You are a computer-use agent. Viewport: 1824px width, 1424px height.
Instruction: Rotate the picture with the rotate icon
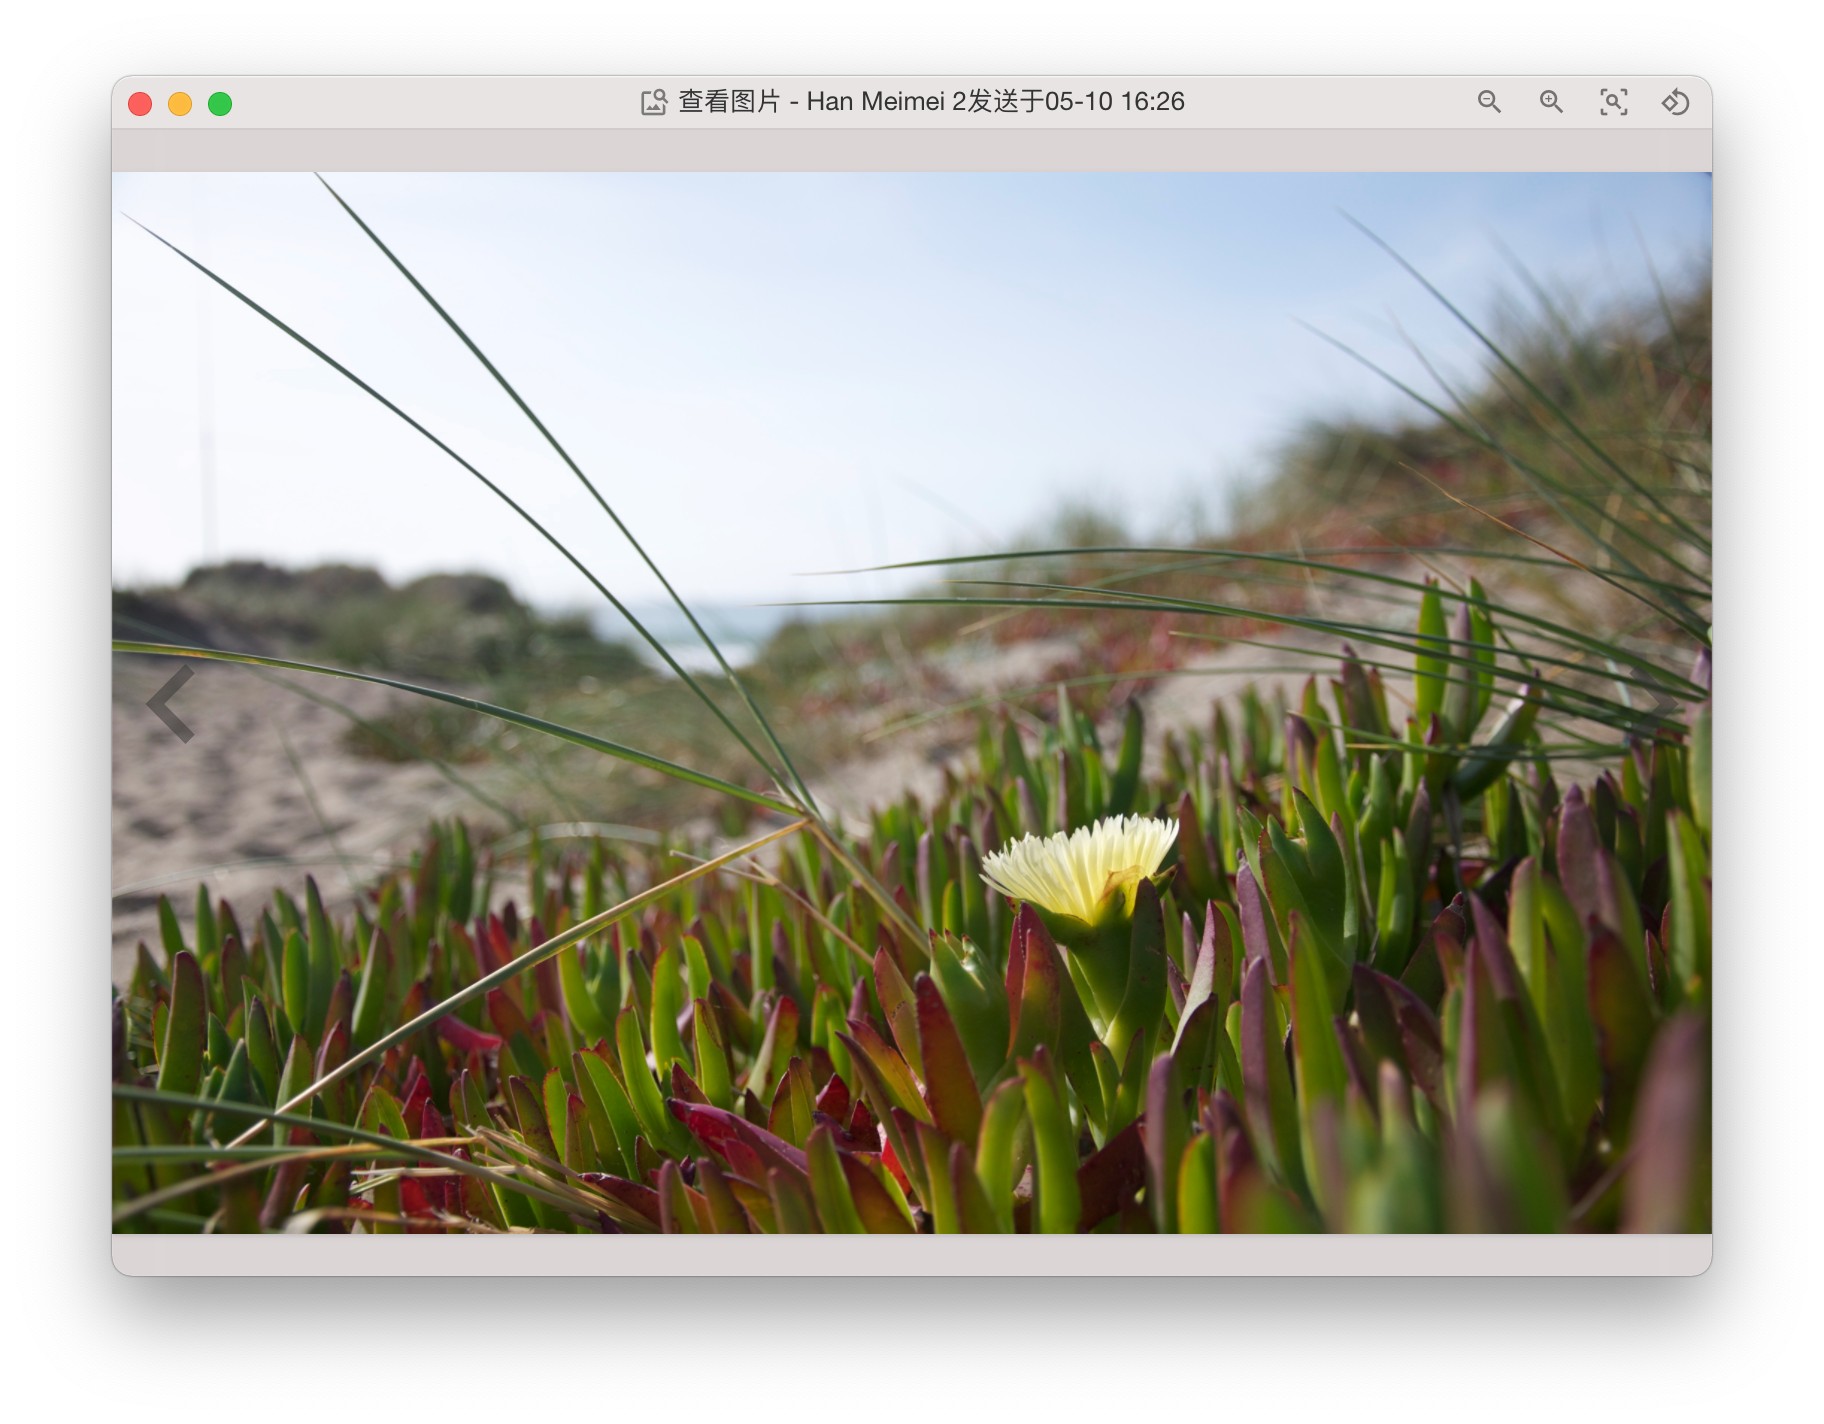[x=1675, y=102]
